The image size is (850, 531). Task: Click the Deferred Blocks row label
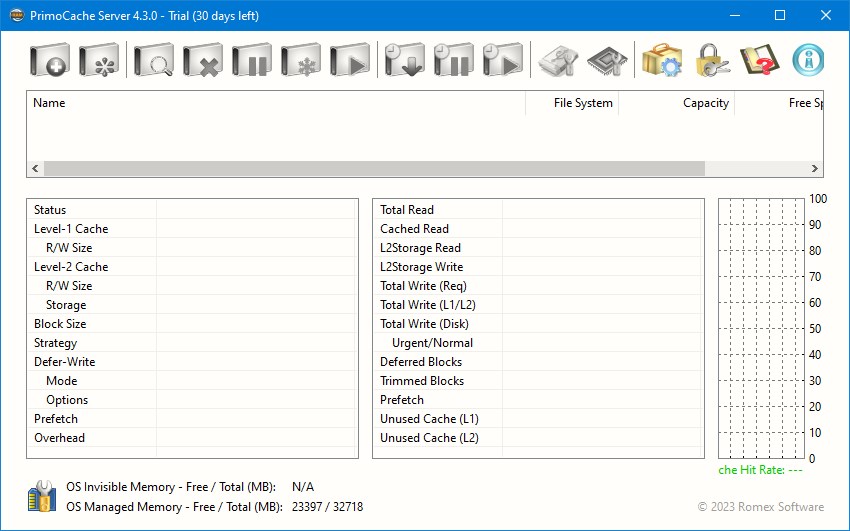click(421, 362)
